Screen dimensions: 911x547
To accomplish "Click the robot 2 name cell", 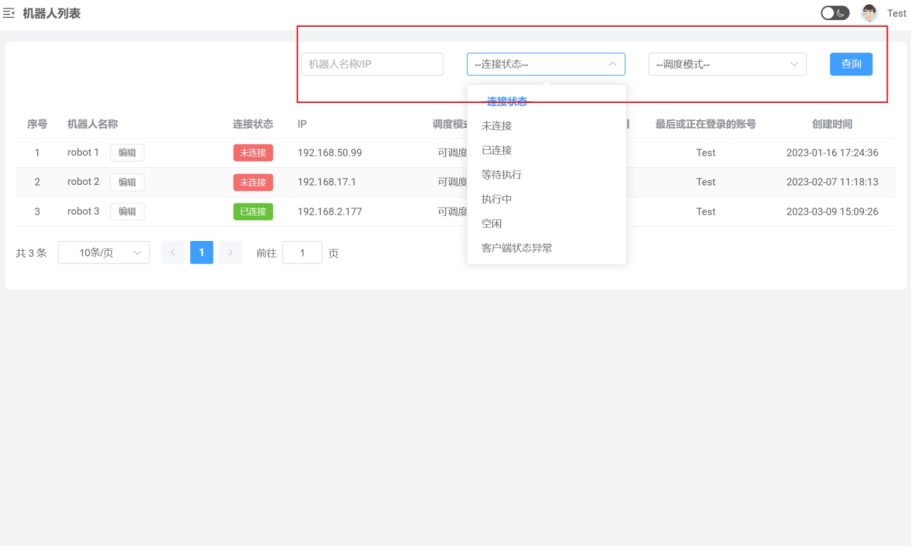I will [83, 181].
